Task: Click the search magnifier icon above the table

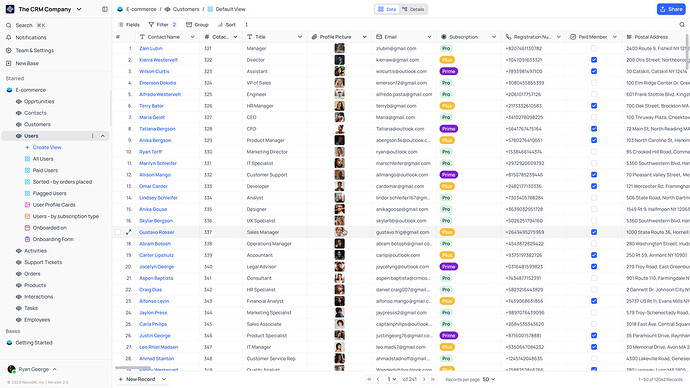Action: 682,25
